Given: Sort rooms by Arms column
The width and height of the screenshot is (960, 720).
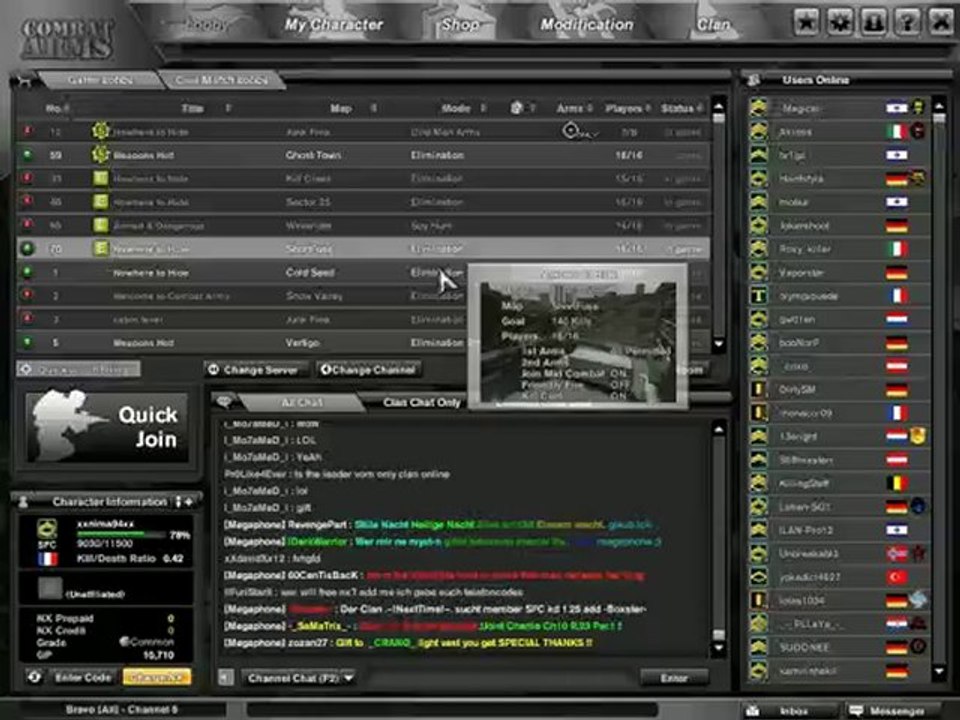Looking at the screenshot, I should [574, 108].
